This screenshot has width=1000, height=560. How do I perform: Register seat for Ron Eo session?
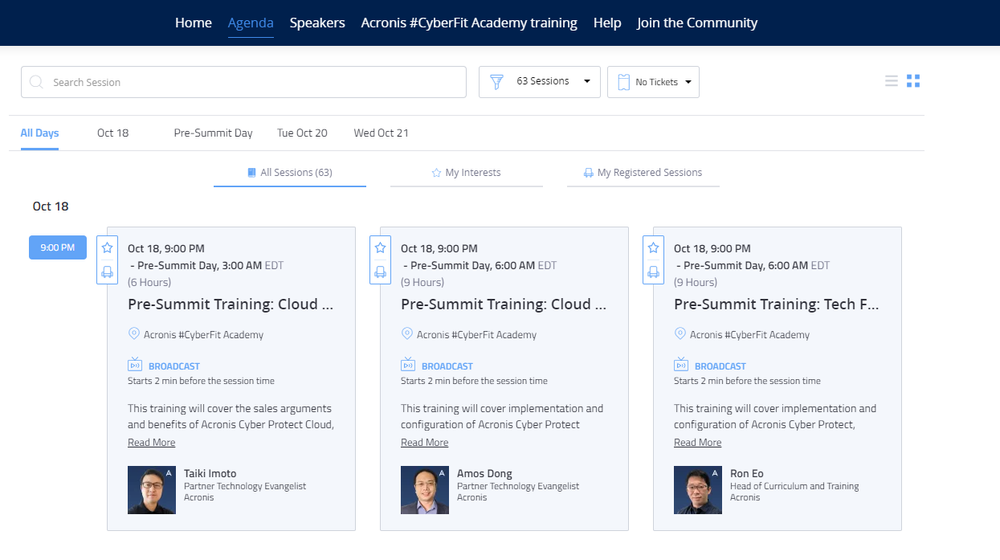[x=653, y=272]
